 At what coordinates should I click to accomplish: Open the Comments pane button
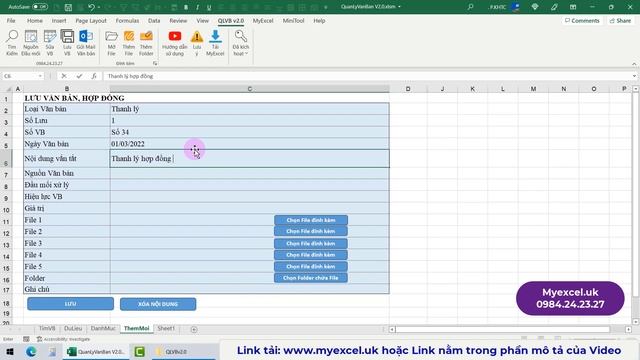[582, 20]
